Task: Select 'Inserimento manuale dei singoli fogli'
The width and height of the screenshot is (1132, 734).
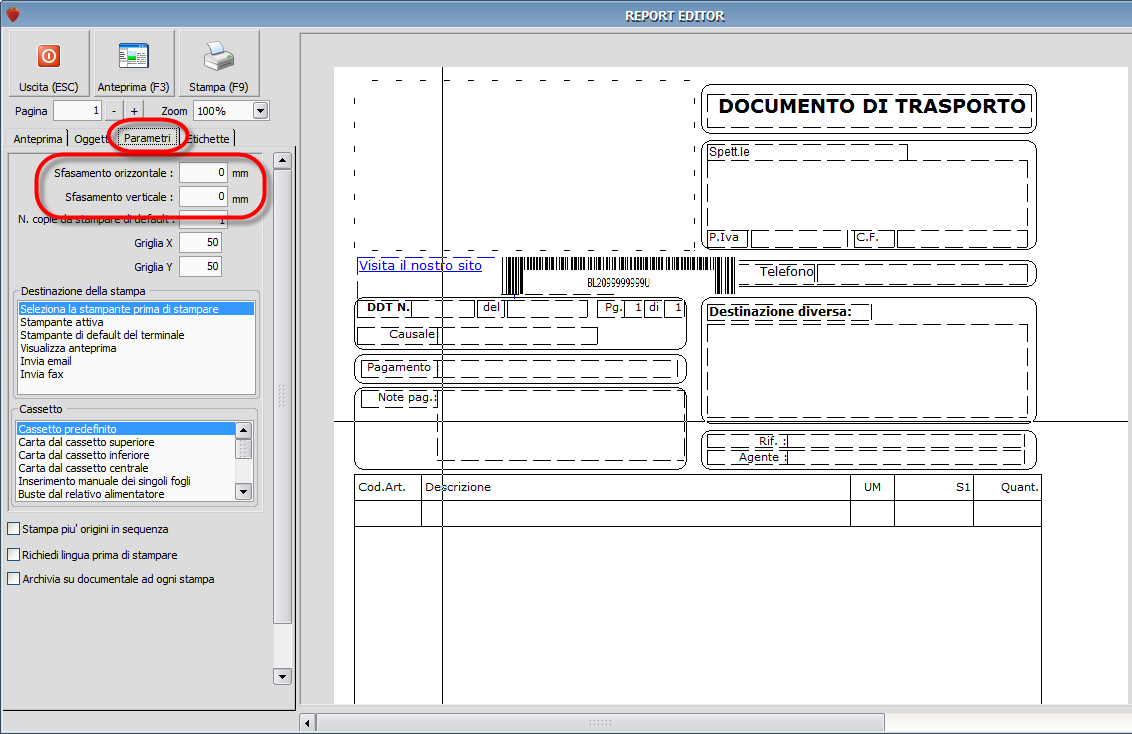Action: click(x=126, y=481)
